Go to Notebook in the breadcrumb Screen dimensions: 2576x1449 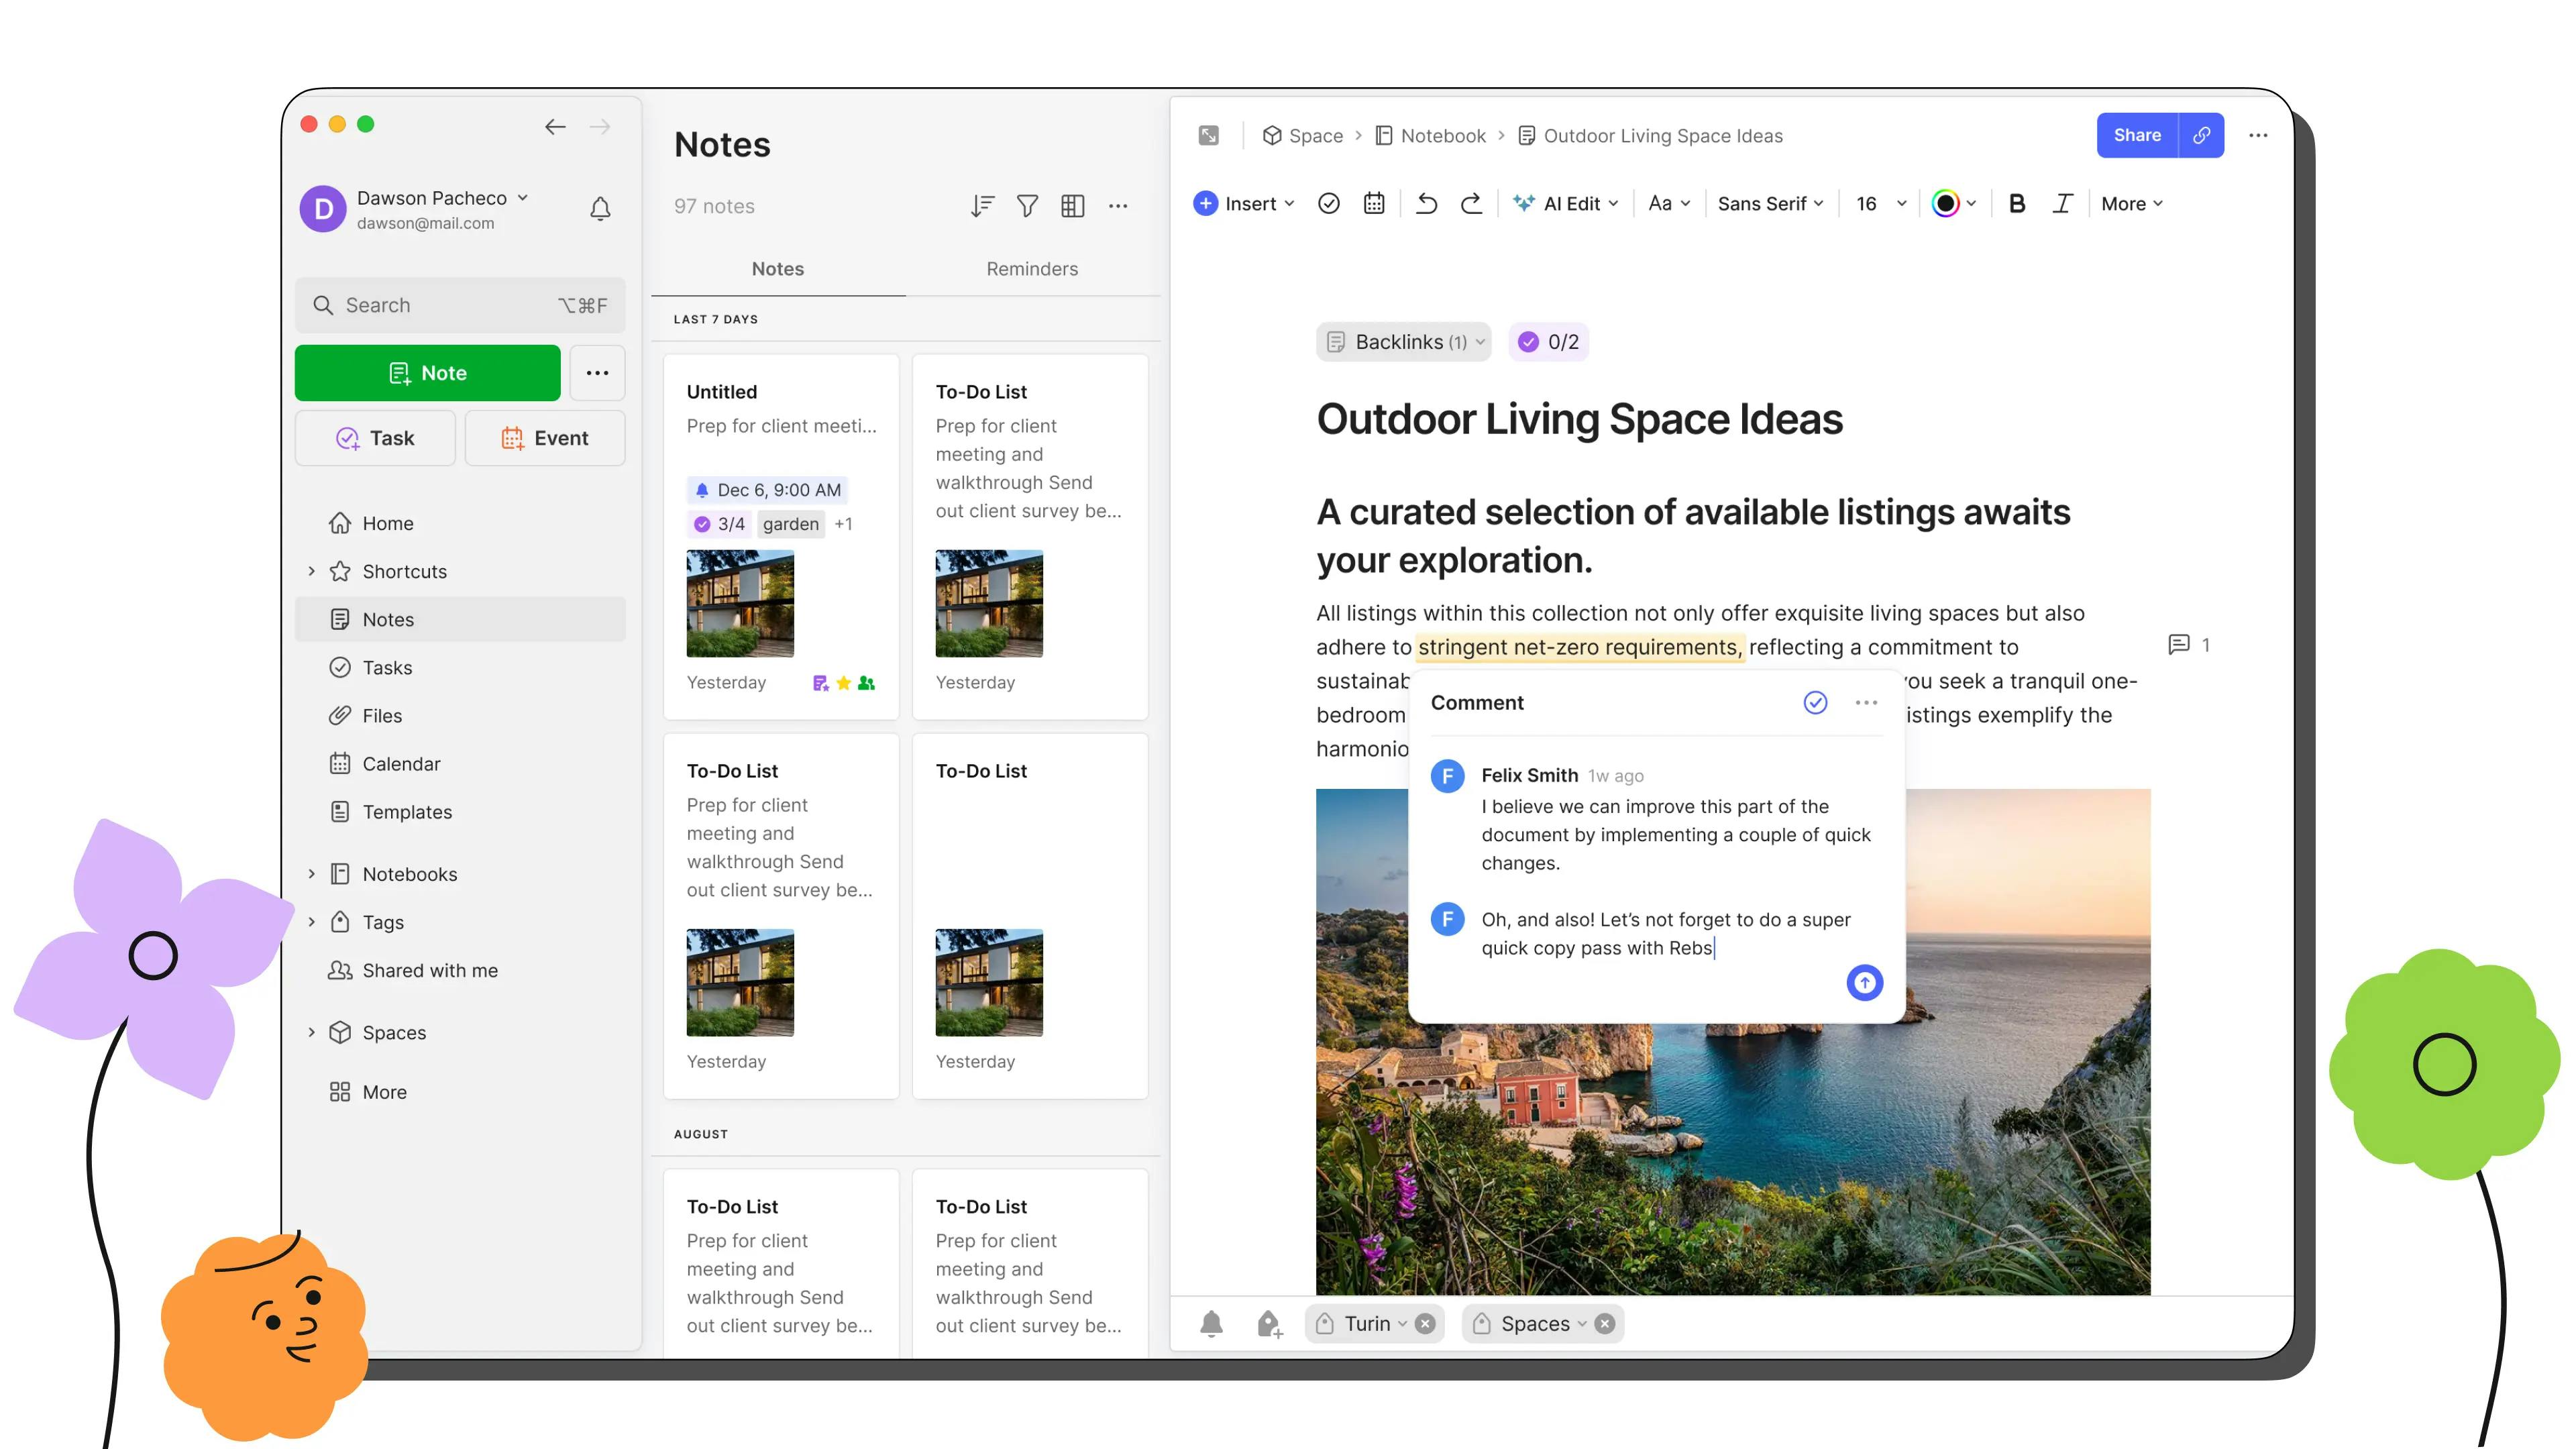point(1431,135)
